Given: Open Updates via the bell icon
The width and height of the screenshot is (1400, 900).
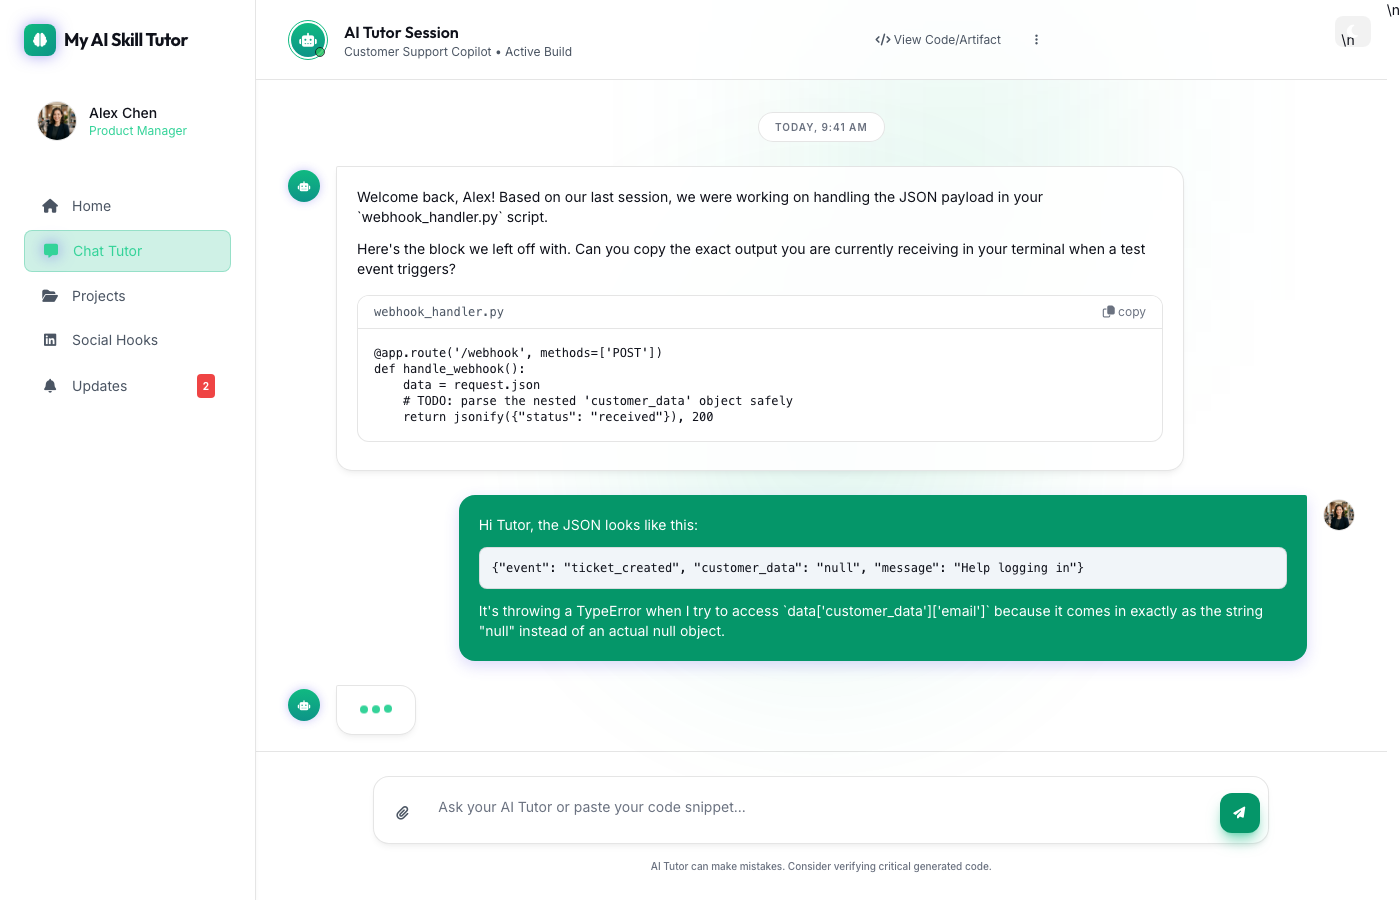Looking at the screenshot, I should pyautogui.click(x=50, y=385).
